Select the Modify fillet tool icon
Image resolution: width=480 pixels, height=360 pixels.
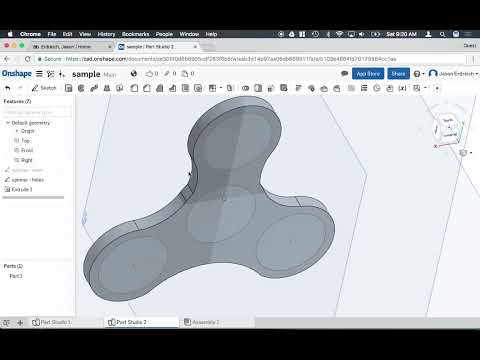coord(298,88)
